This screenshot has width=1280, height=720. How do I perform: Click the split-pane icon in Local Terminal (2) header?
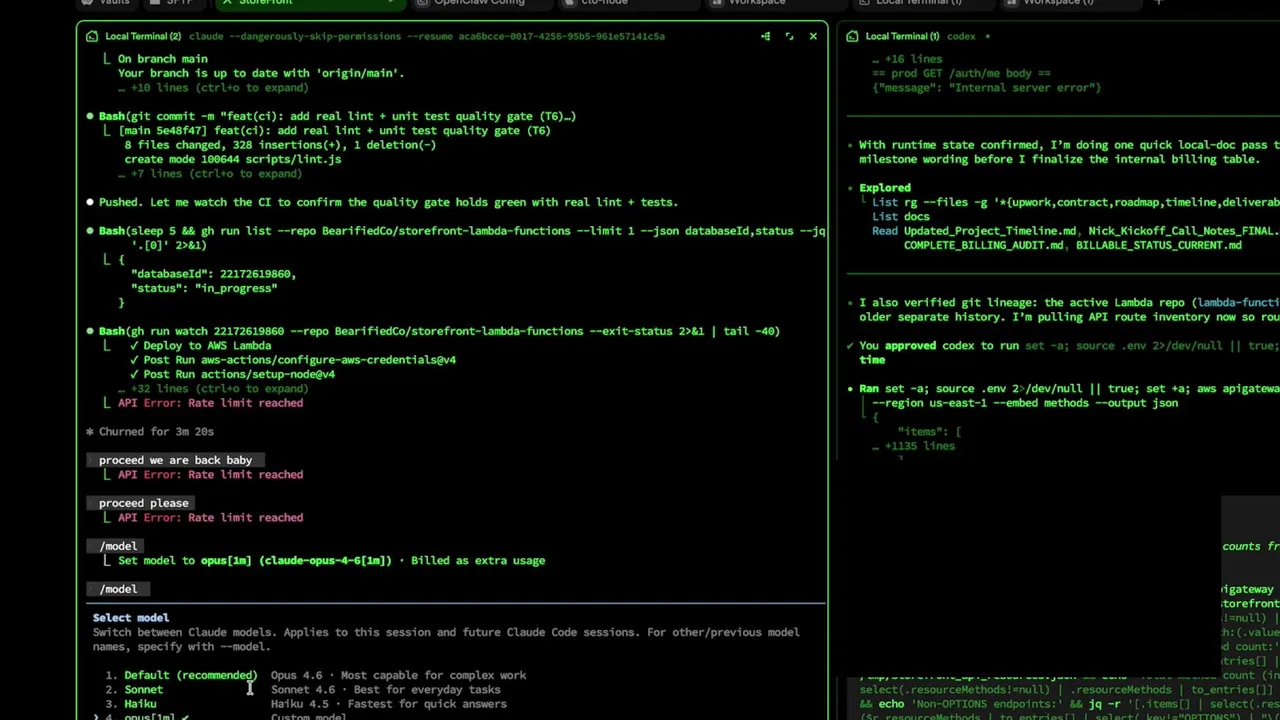(766, 36)
